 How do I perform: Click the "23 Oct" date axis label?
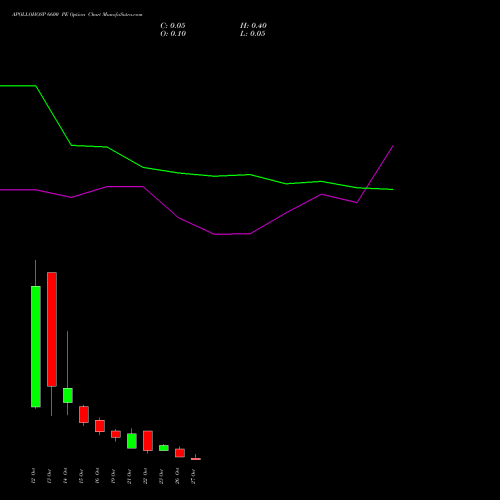(x=161, y=476)
